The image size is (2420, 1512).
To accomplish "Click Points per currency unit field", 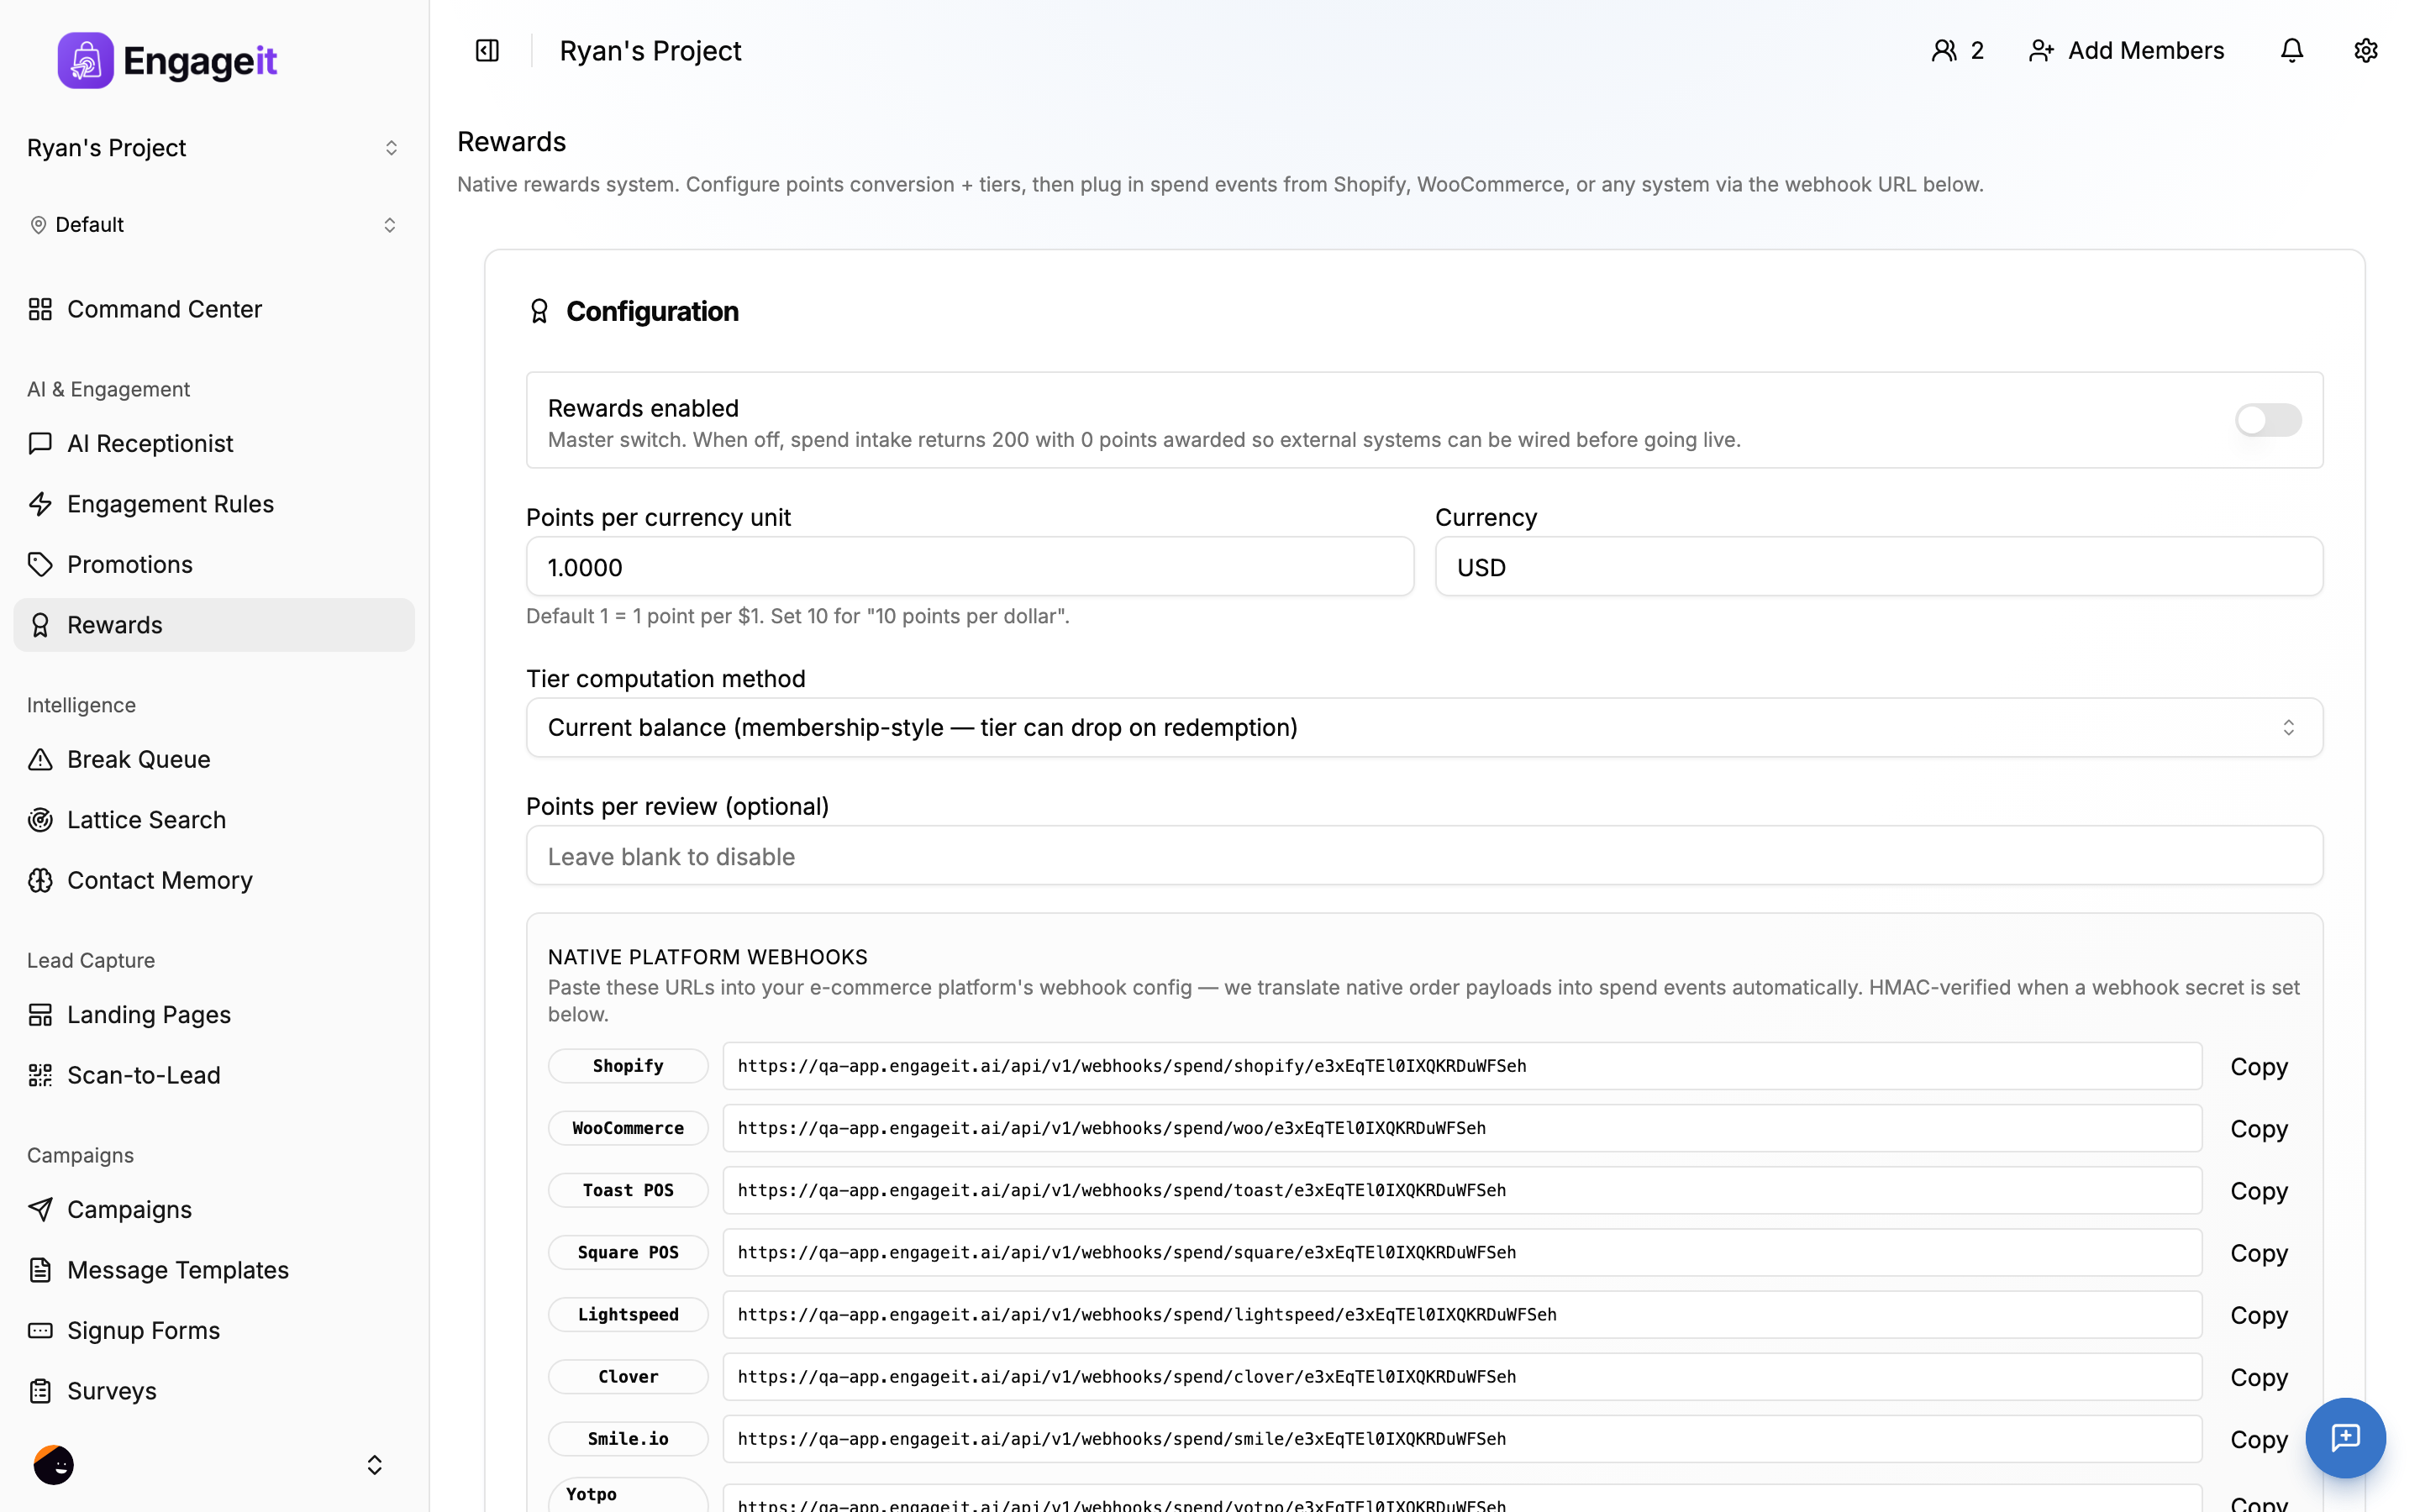I will [x=969, y=567].
